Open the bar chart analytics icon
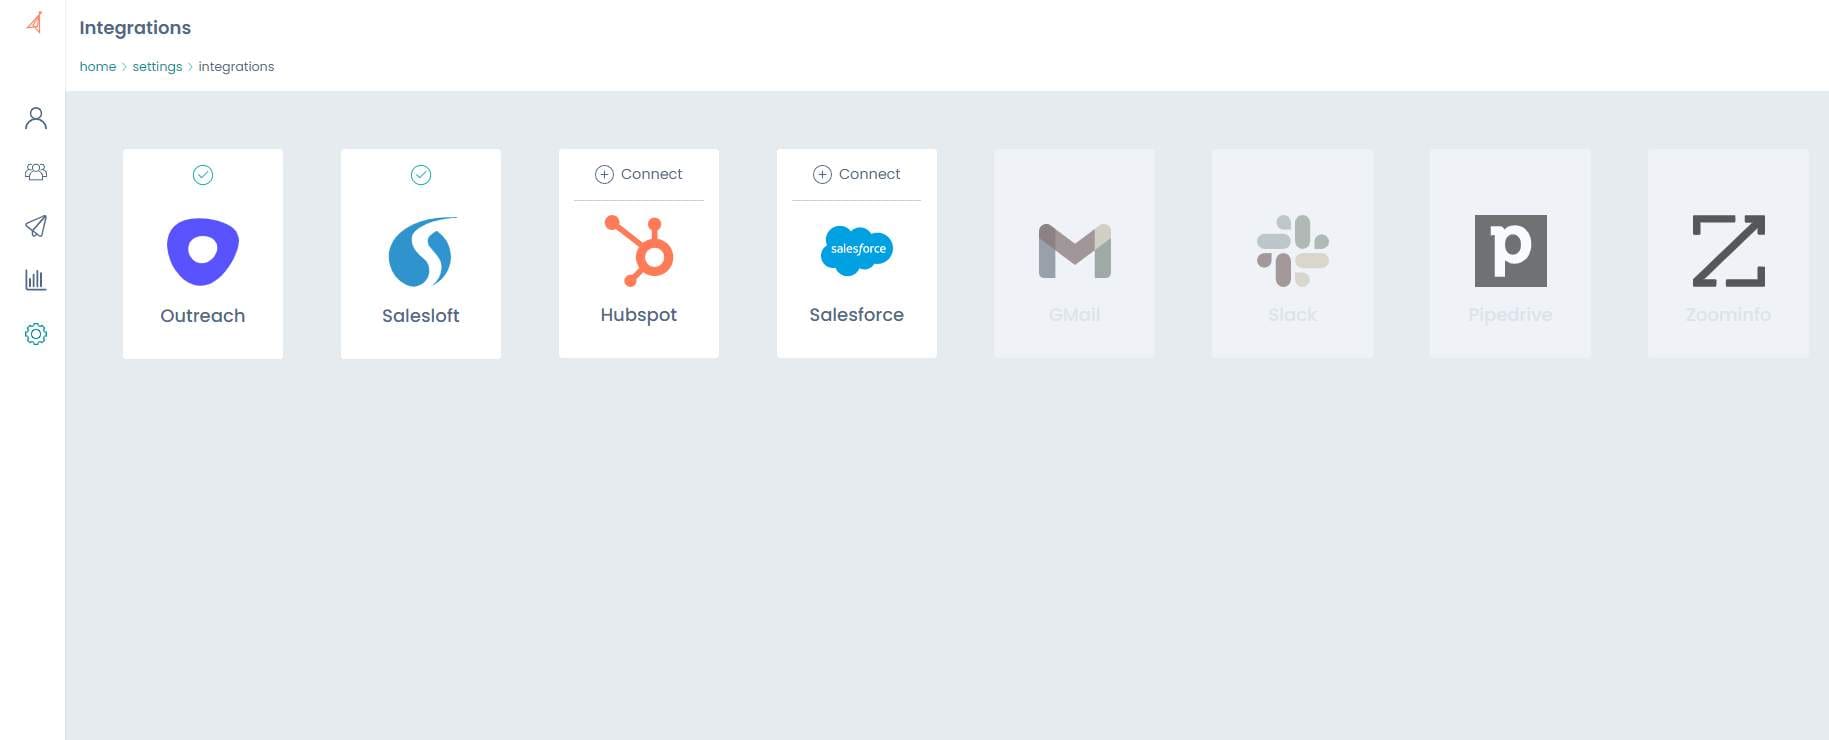The width and height of the screenshot is (1829, 740). 36,280
